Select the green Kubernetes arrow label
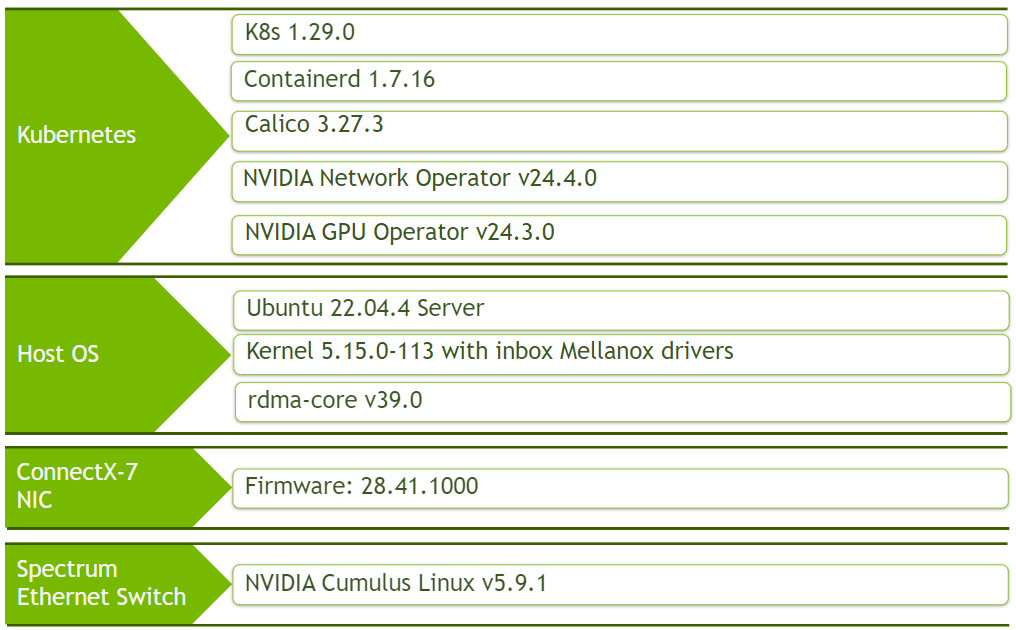The image size is (1016, 630). [x=75, y=135]
